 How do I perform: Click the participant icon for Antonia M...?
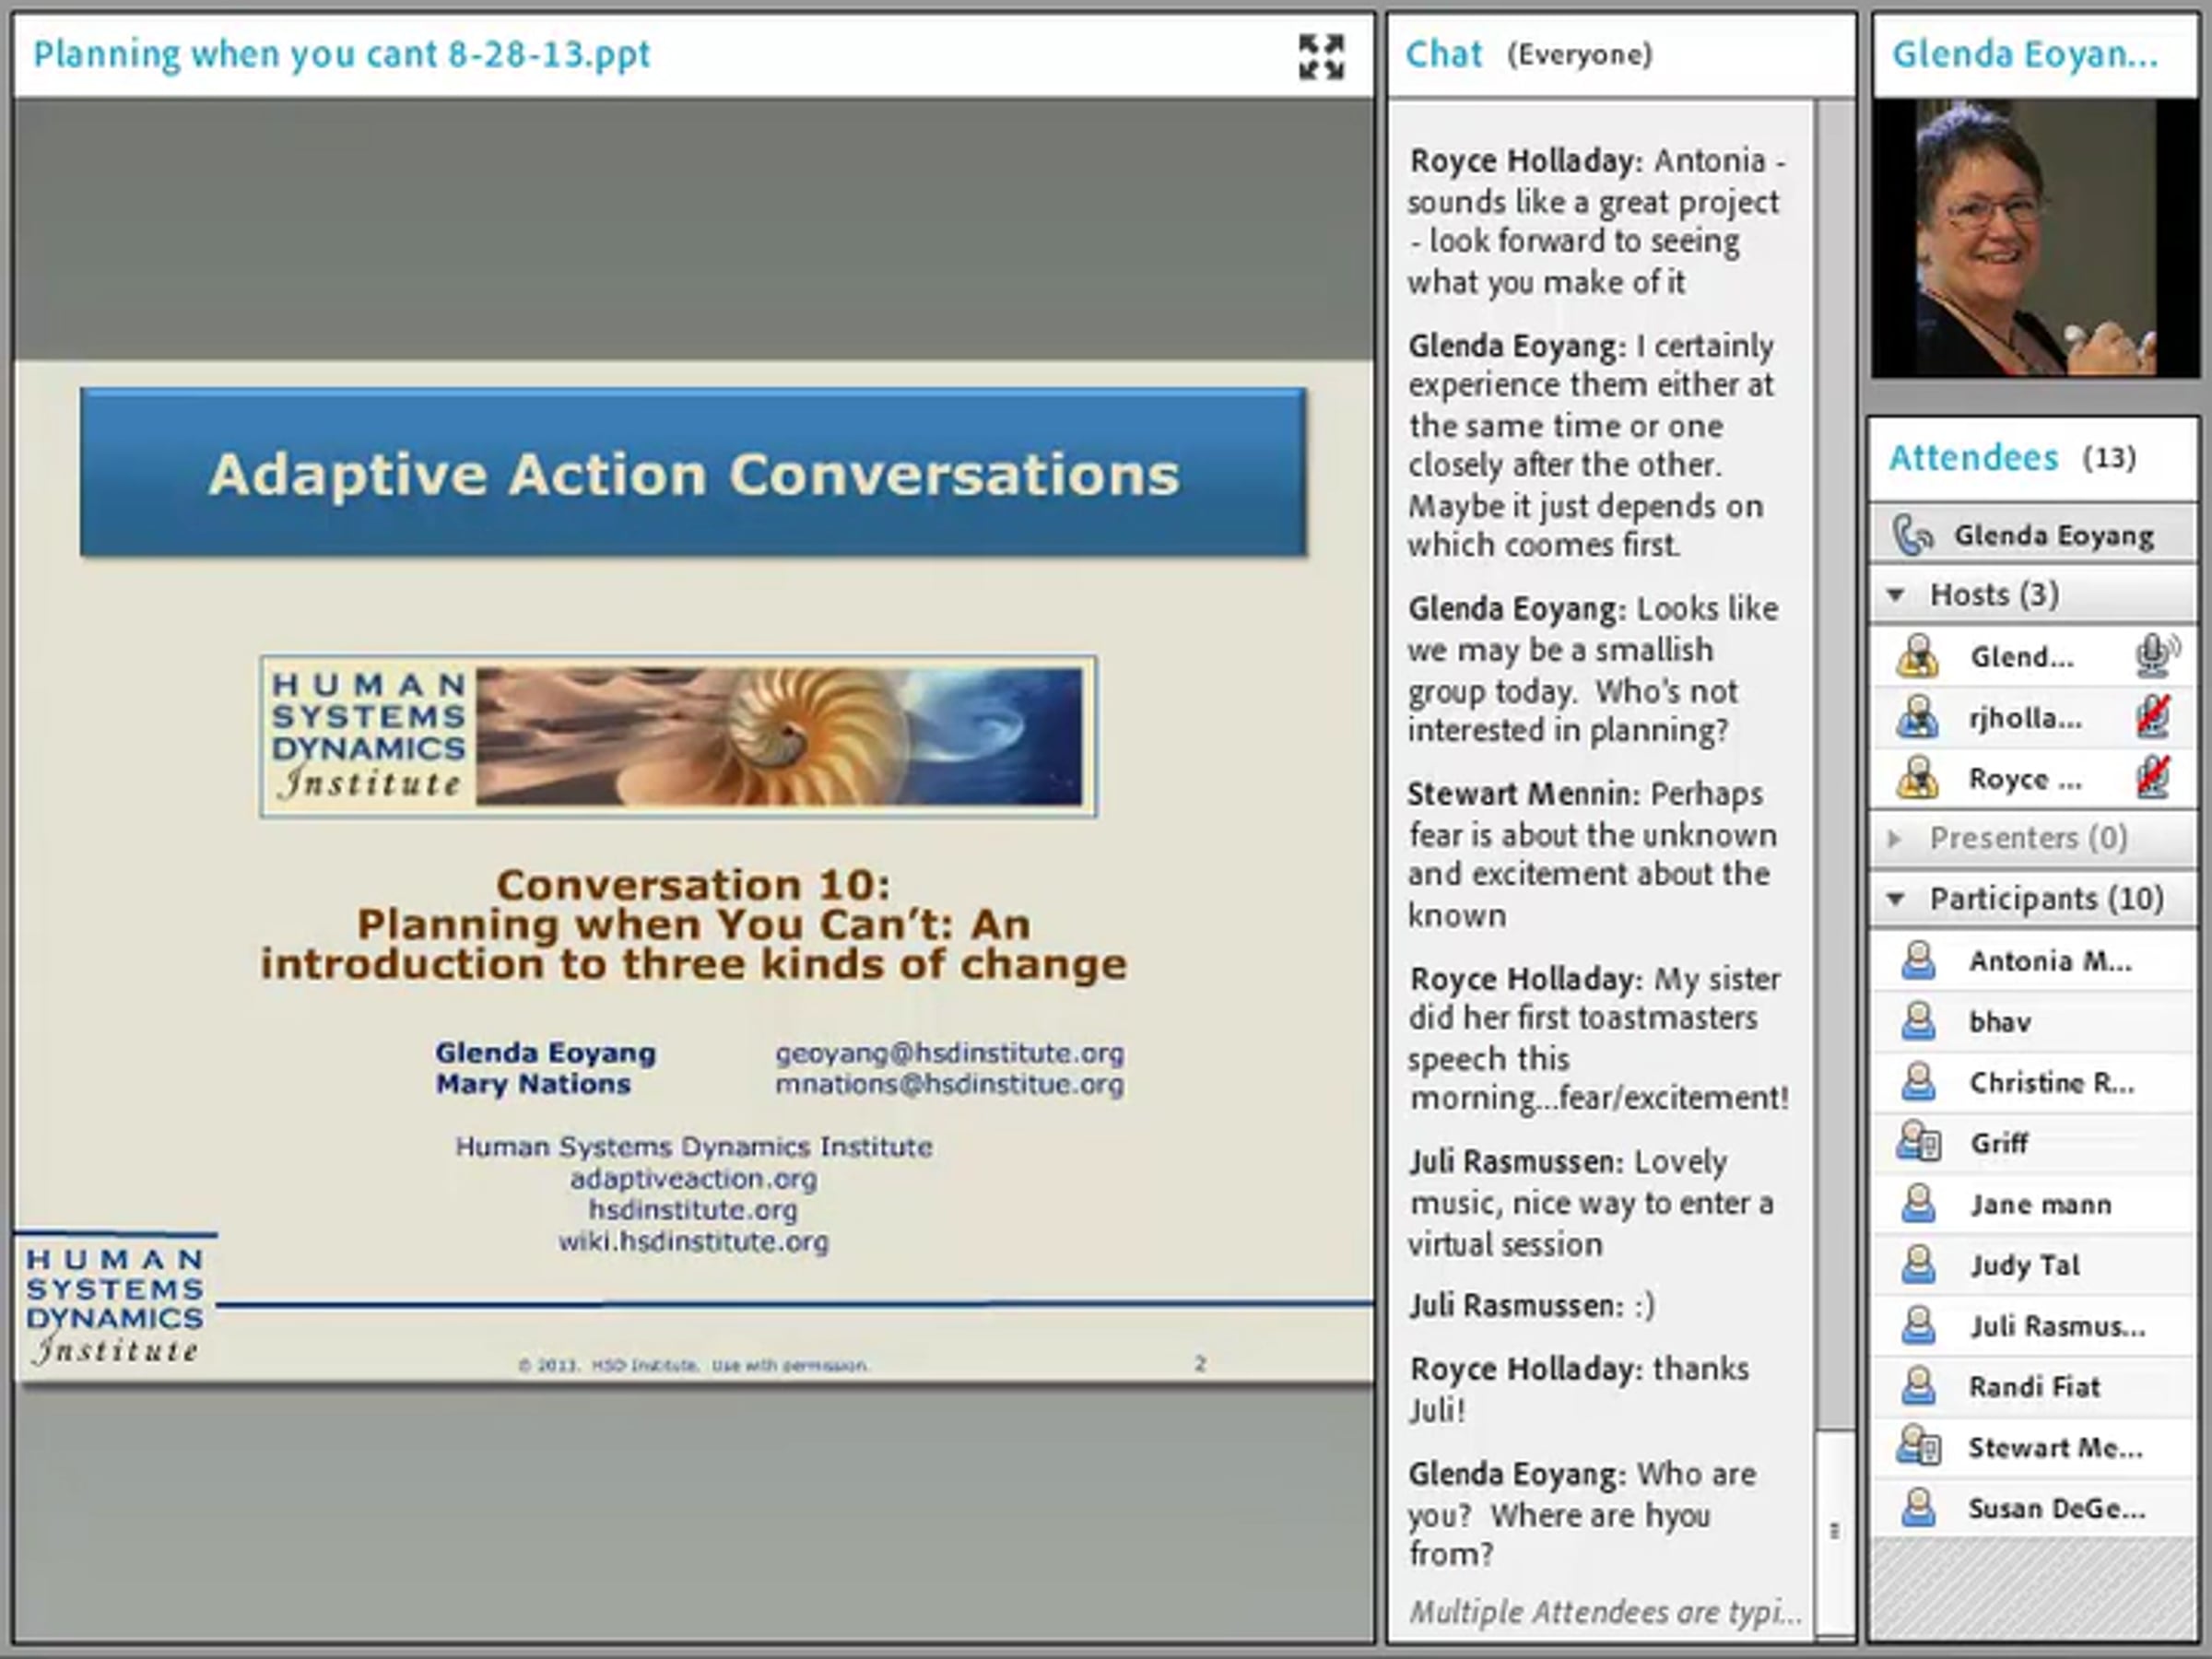coord(1918,961)
